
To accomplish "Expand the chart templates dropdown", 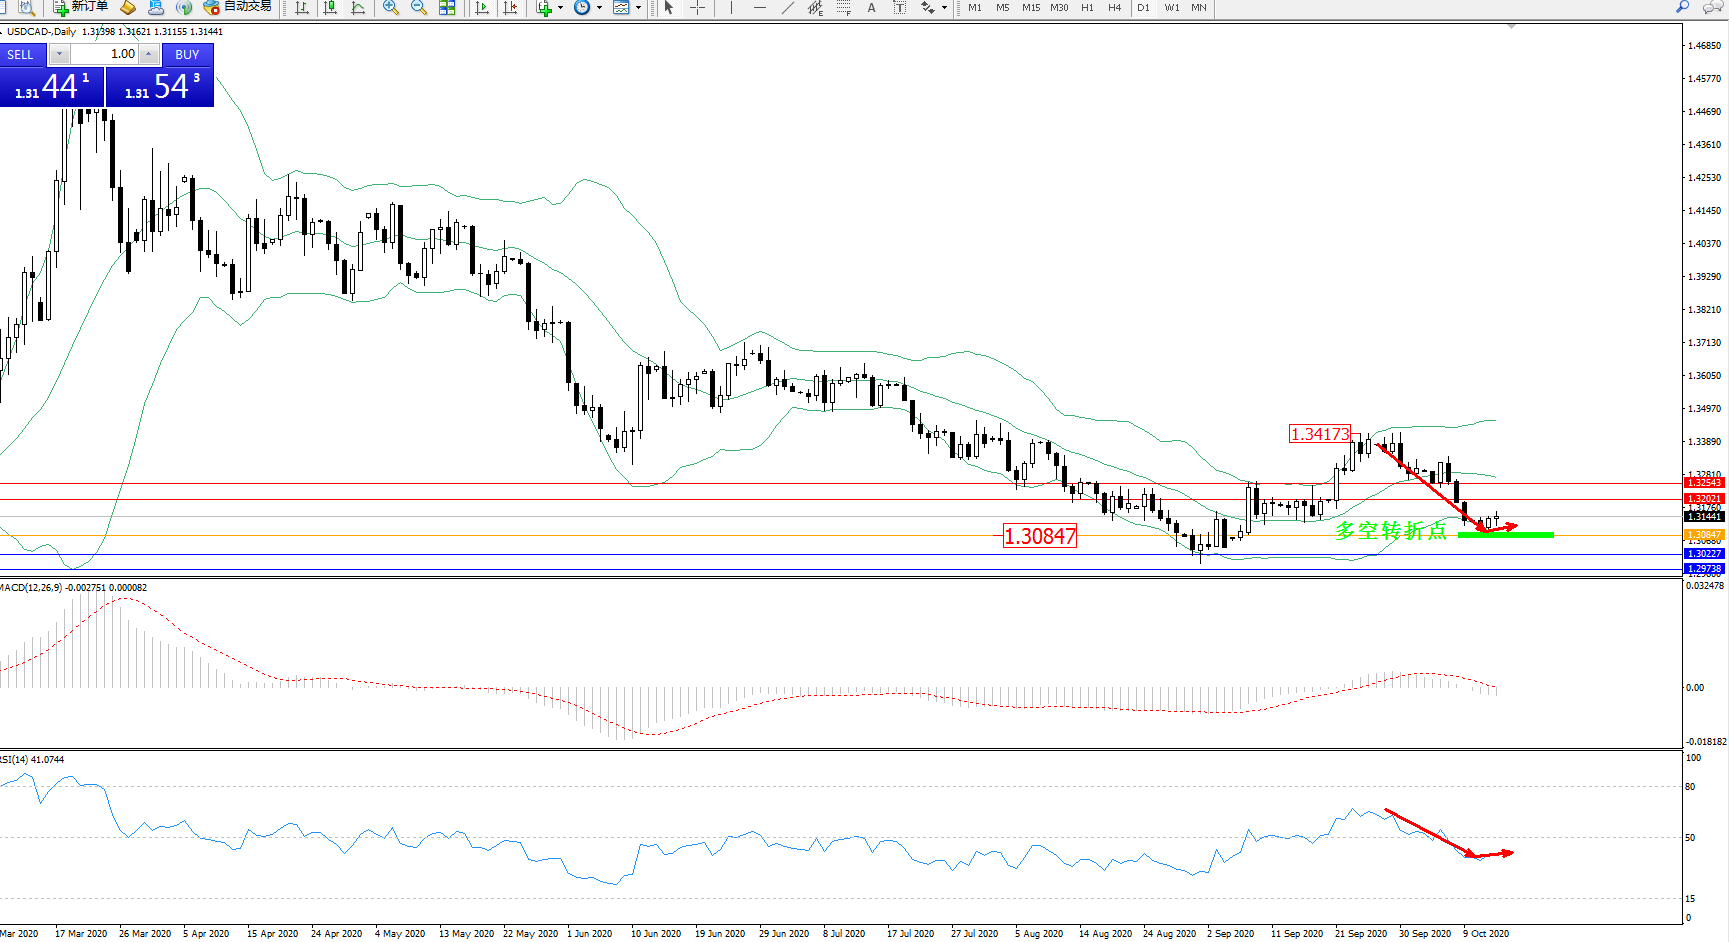I will coord(638,8).
